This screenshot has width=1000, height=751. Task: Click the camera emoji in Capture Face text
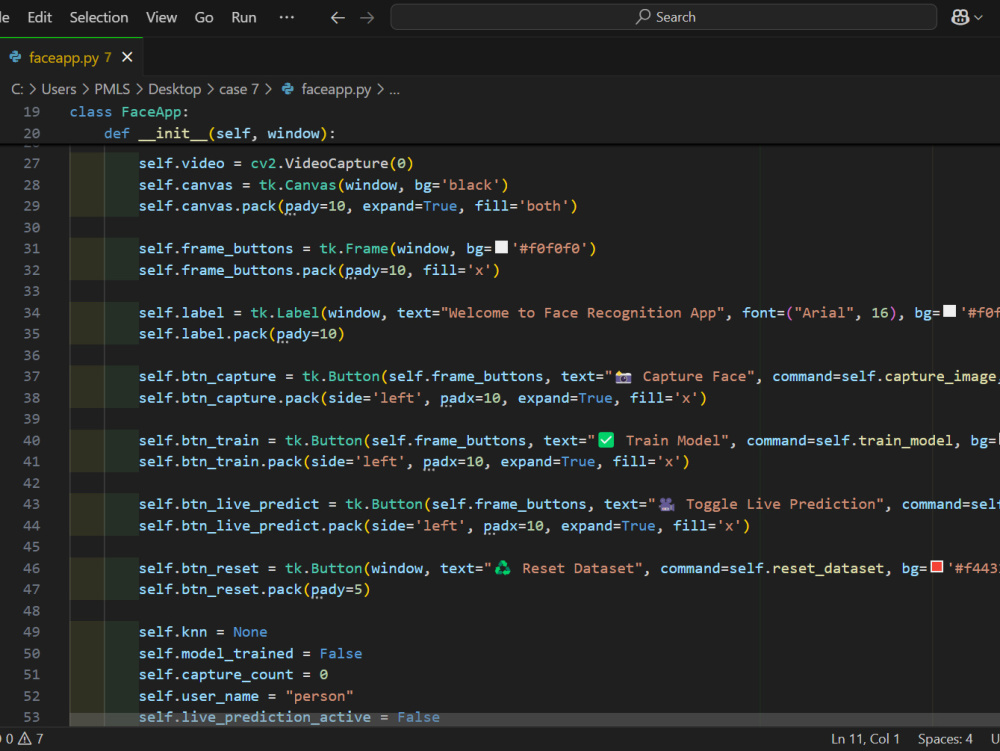tap(623, 377)
